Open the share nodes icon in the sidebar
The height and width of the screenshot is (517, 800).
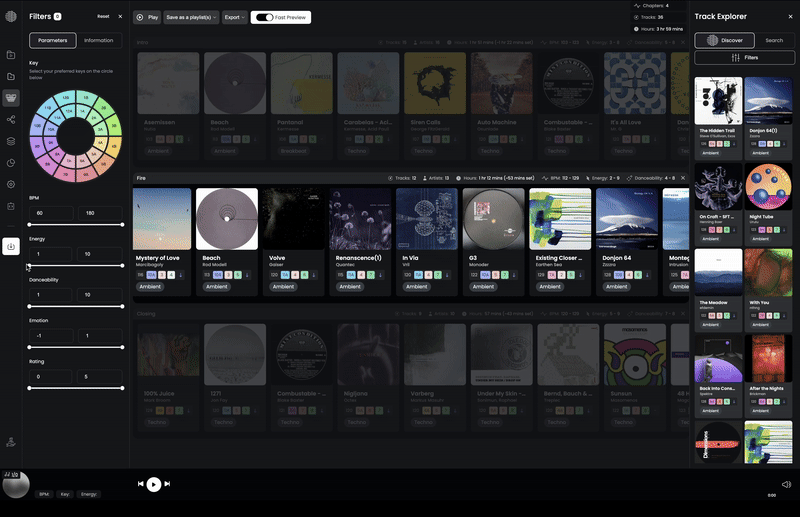pos(11,119)
